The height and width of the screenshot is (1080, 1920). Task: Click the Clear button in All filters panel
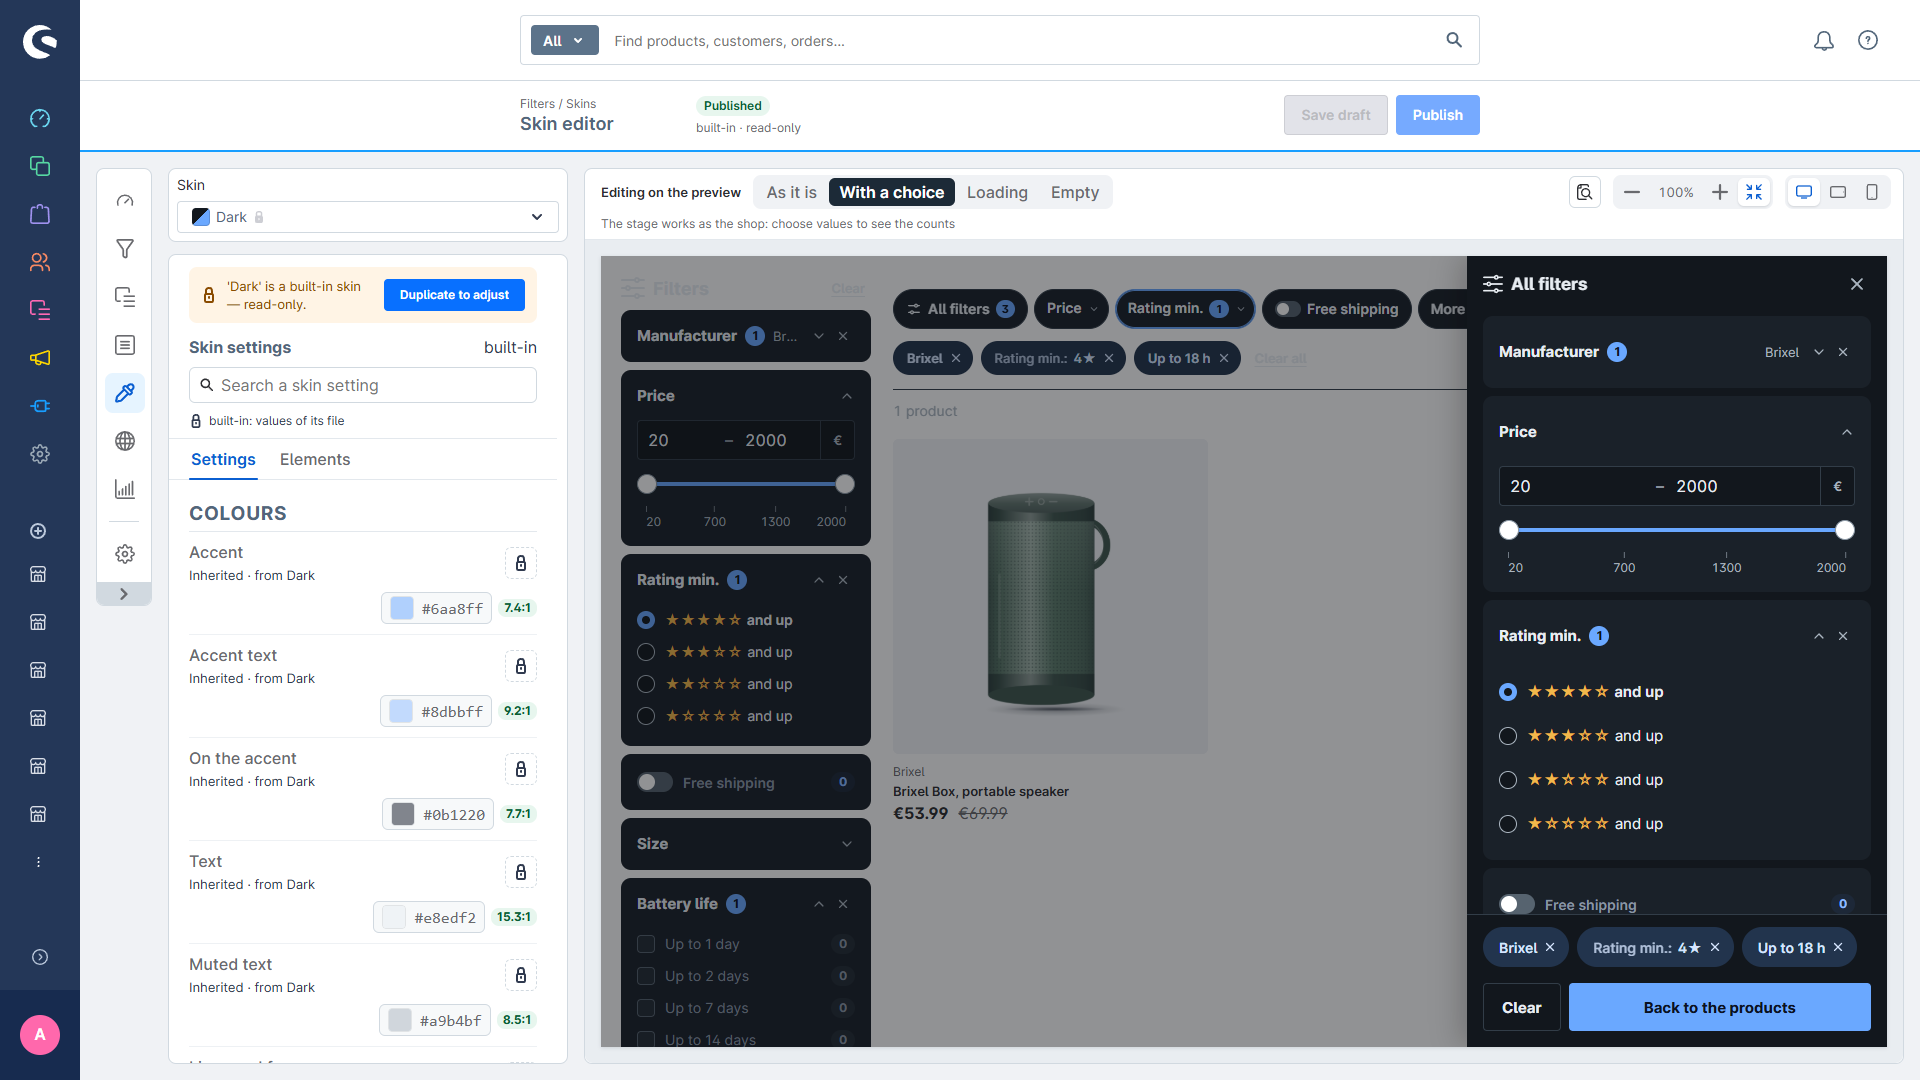pos(1521,1007)
